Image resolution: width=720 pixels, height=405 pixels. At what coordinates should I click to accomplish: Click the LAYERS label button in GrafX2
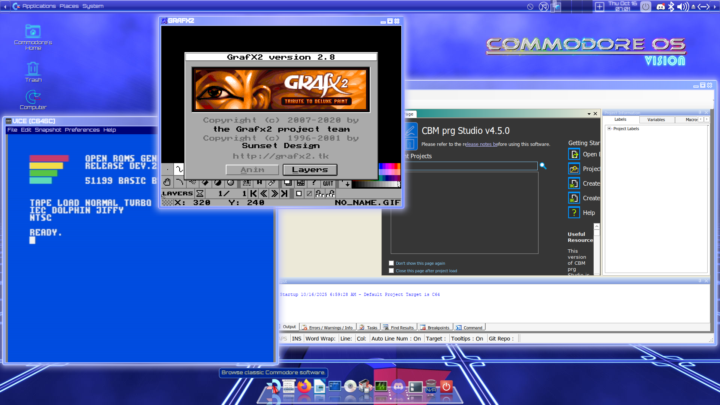[x=177, y=194]
